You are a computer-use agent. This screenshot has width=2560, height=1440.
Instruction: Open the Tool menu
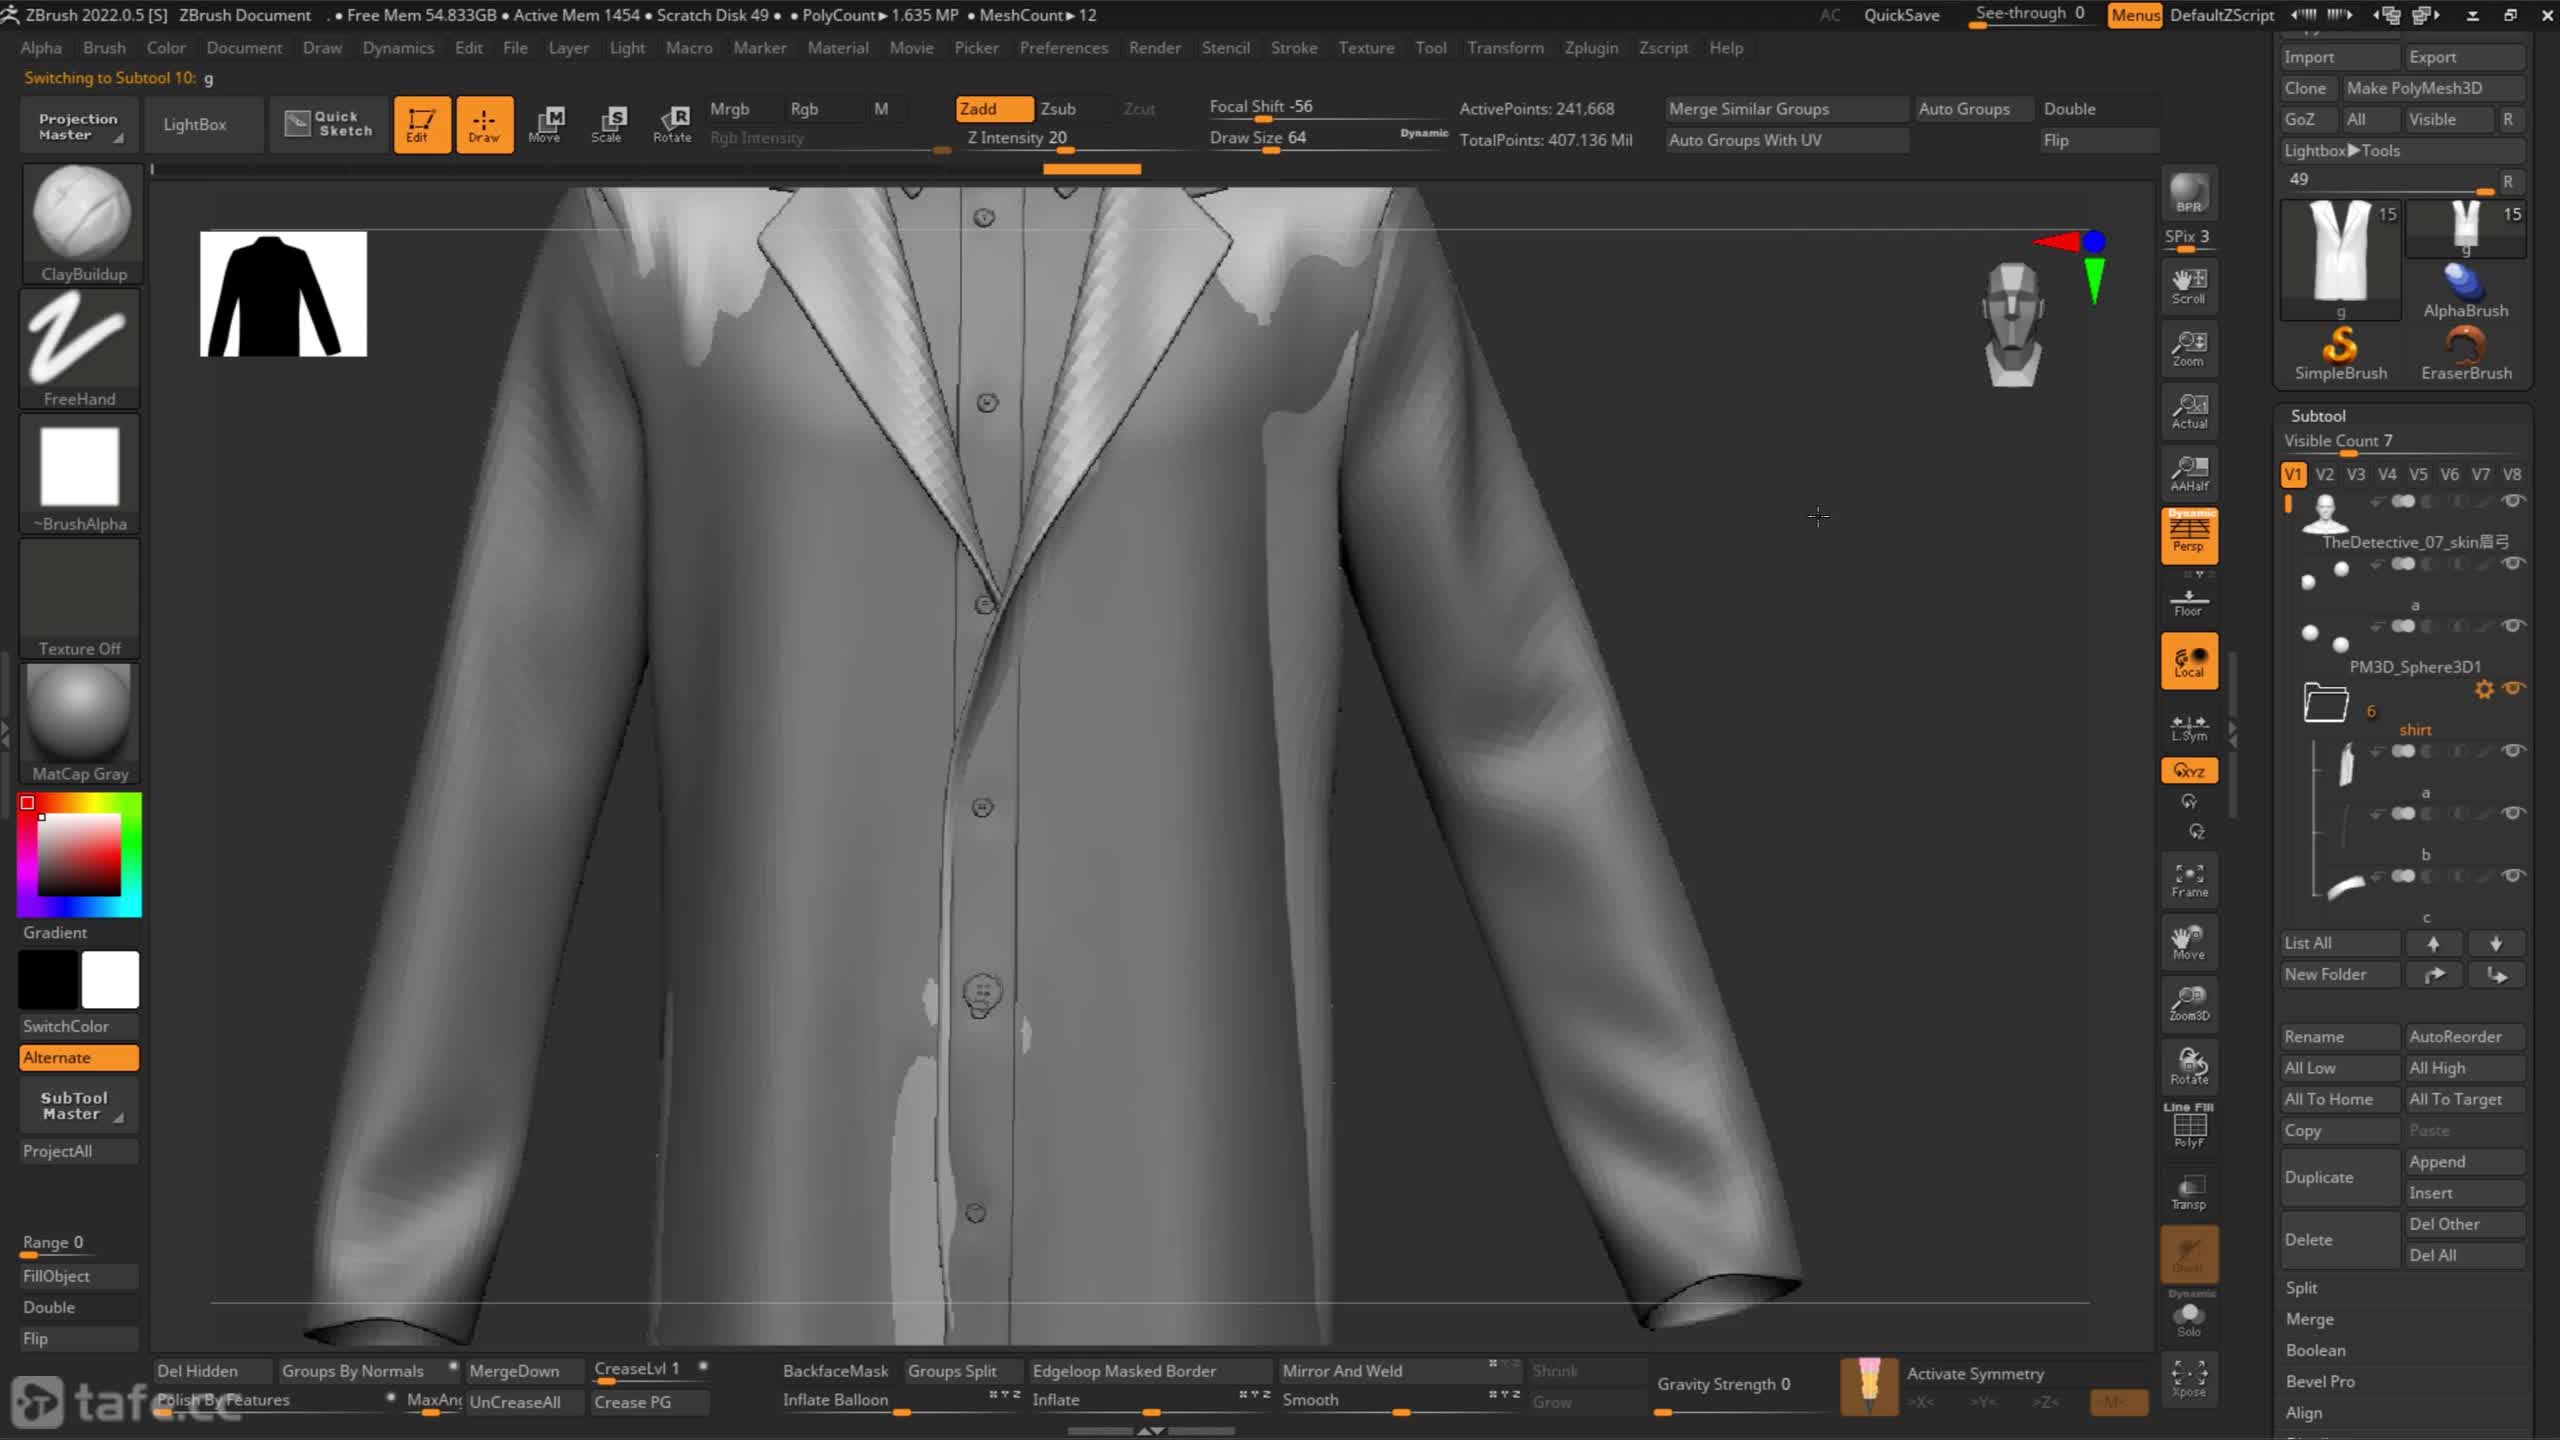pyautogui.click(x=1430, y=47)
